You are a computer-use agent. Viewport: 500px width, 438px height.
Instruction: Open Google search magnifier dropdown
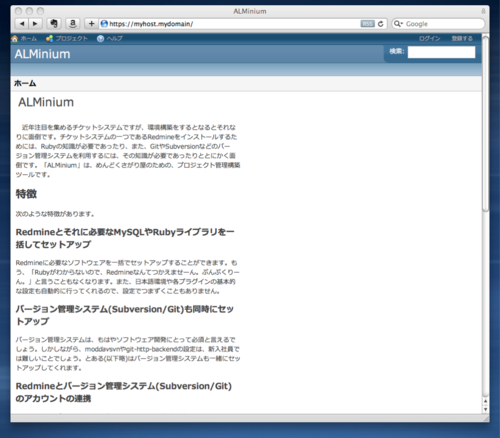coord(398,24)
